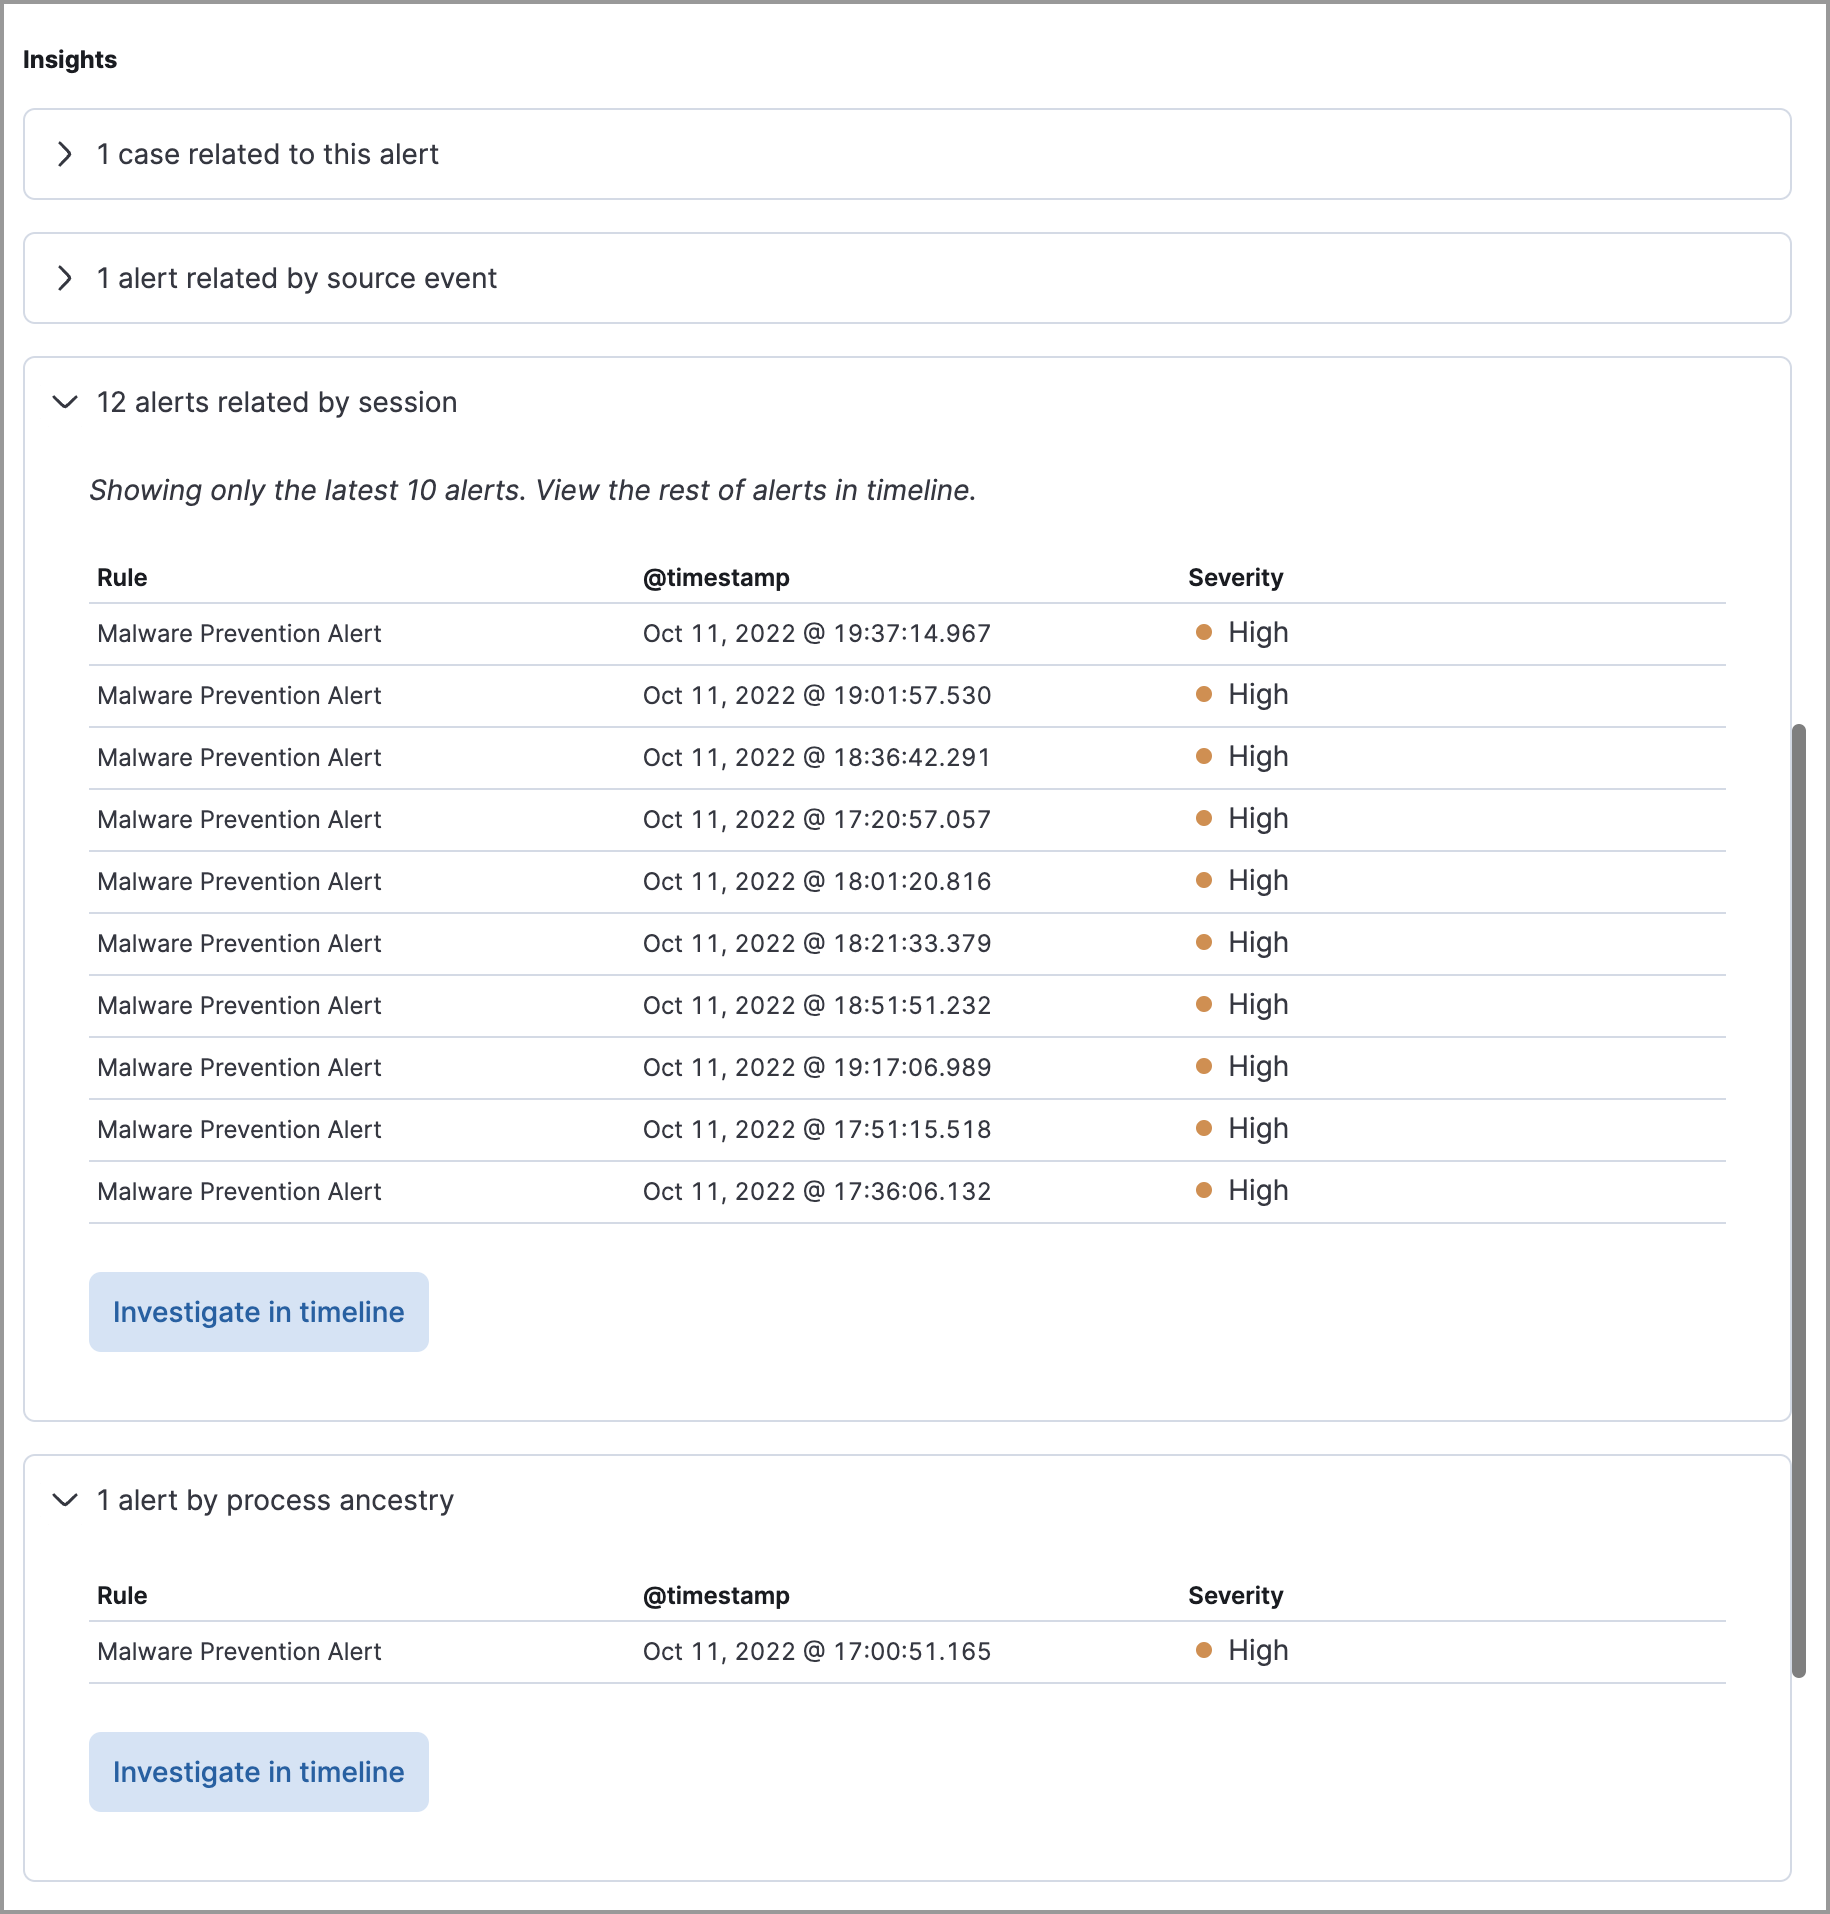Viewport: 1830px width, 1914px height.
Task: Click Investigate in timeline under the session alerts
Action: tap(258, 1311)
